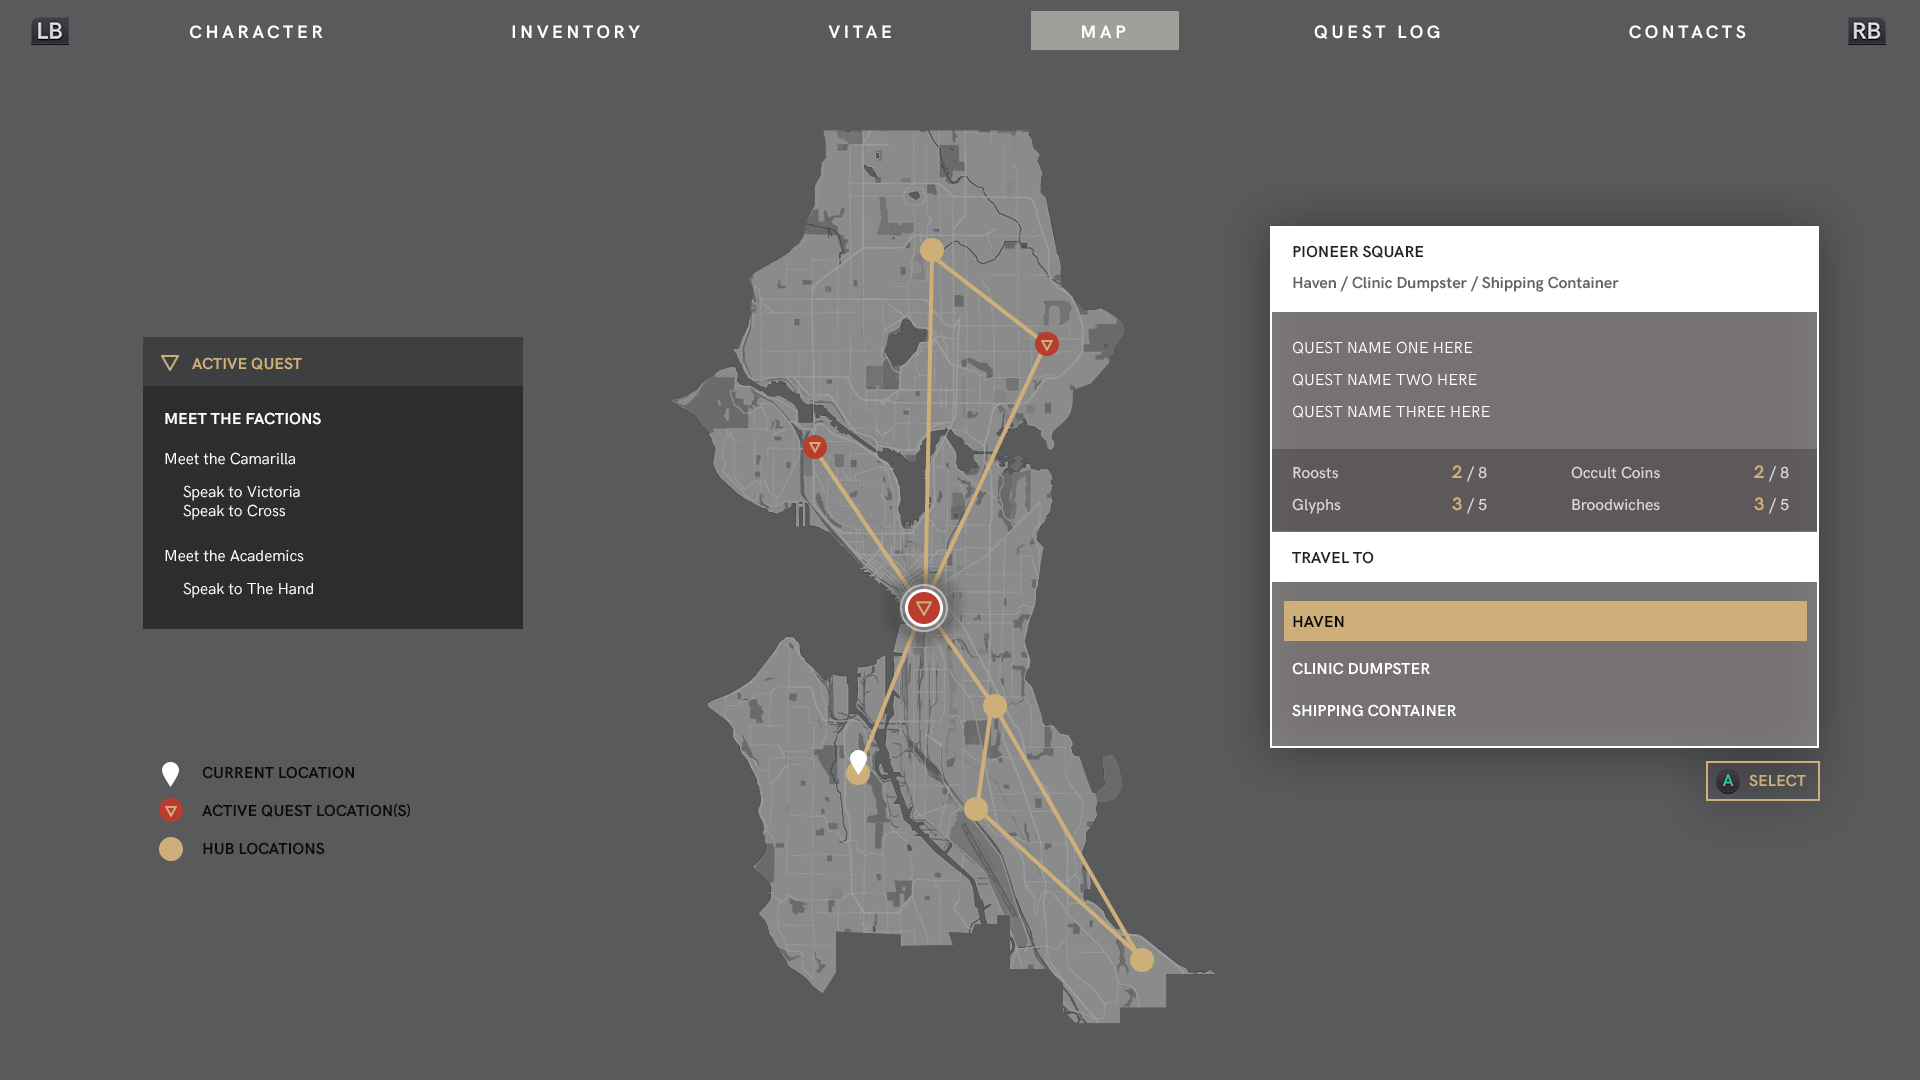Click Quest Name Two Here entry

(x=1384, y=380)
